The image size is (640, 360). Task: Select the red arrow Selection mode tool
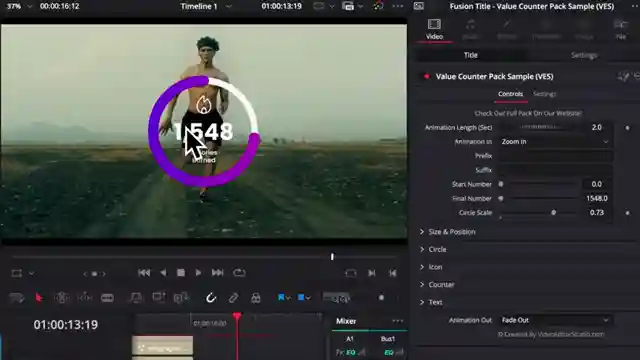pos(39,298)
